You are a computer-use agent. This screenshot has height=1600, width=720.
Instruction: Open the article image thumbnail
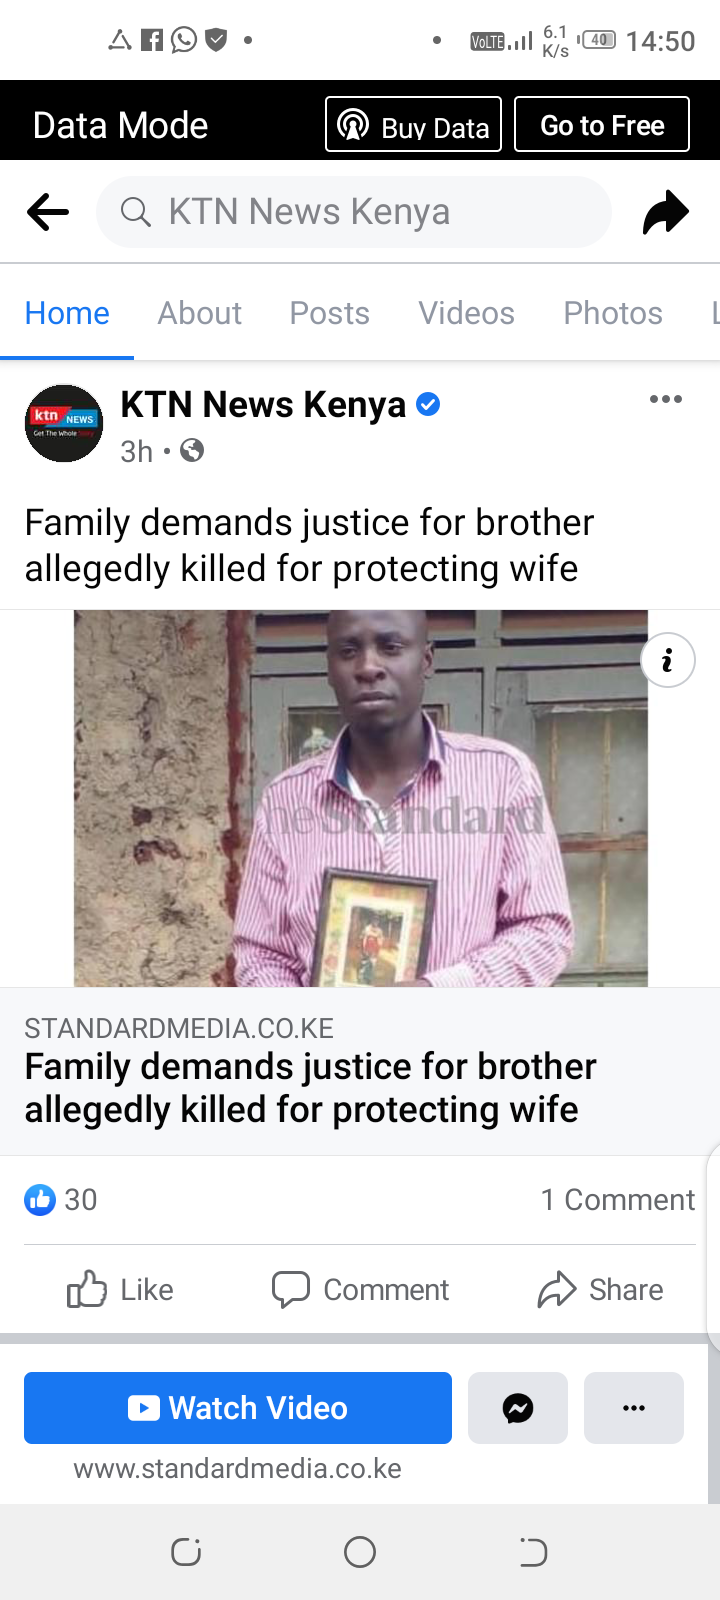pos(361,798)
